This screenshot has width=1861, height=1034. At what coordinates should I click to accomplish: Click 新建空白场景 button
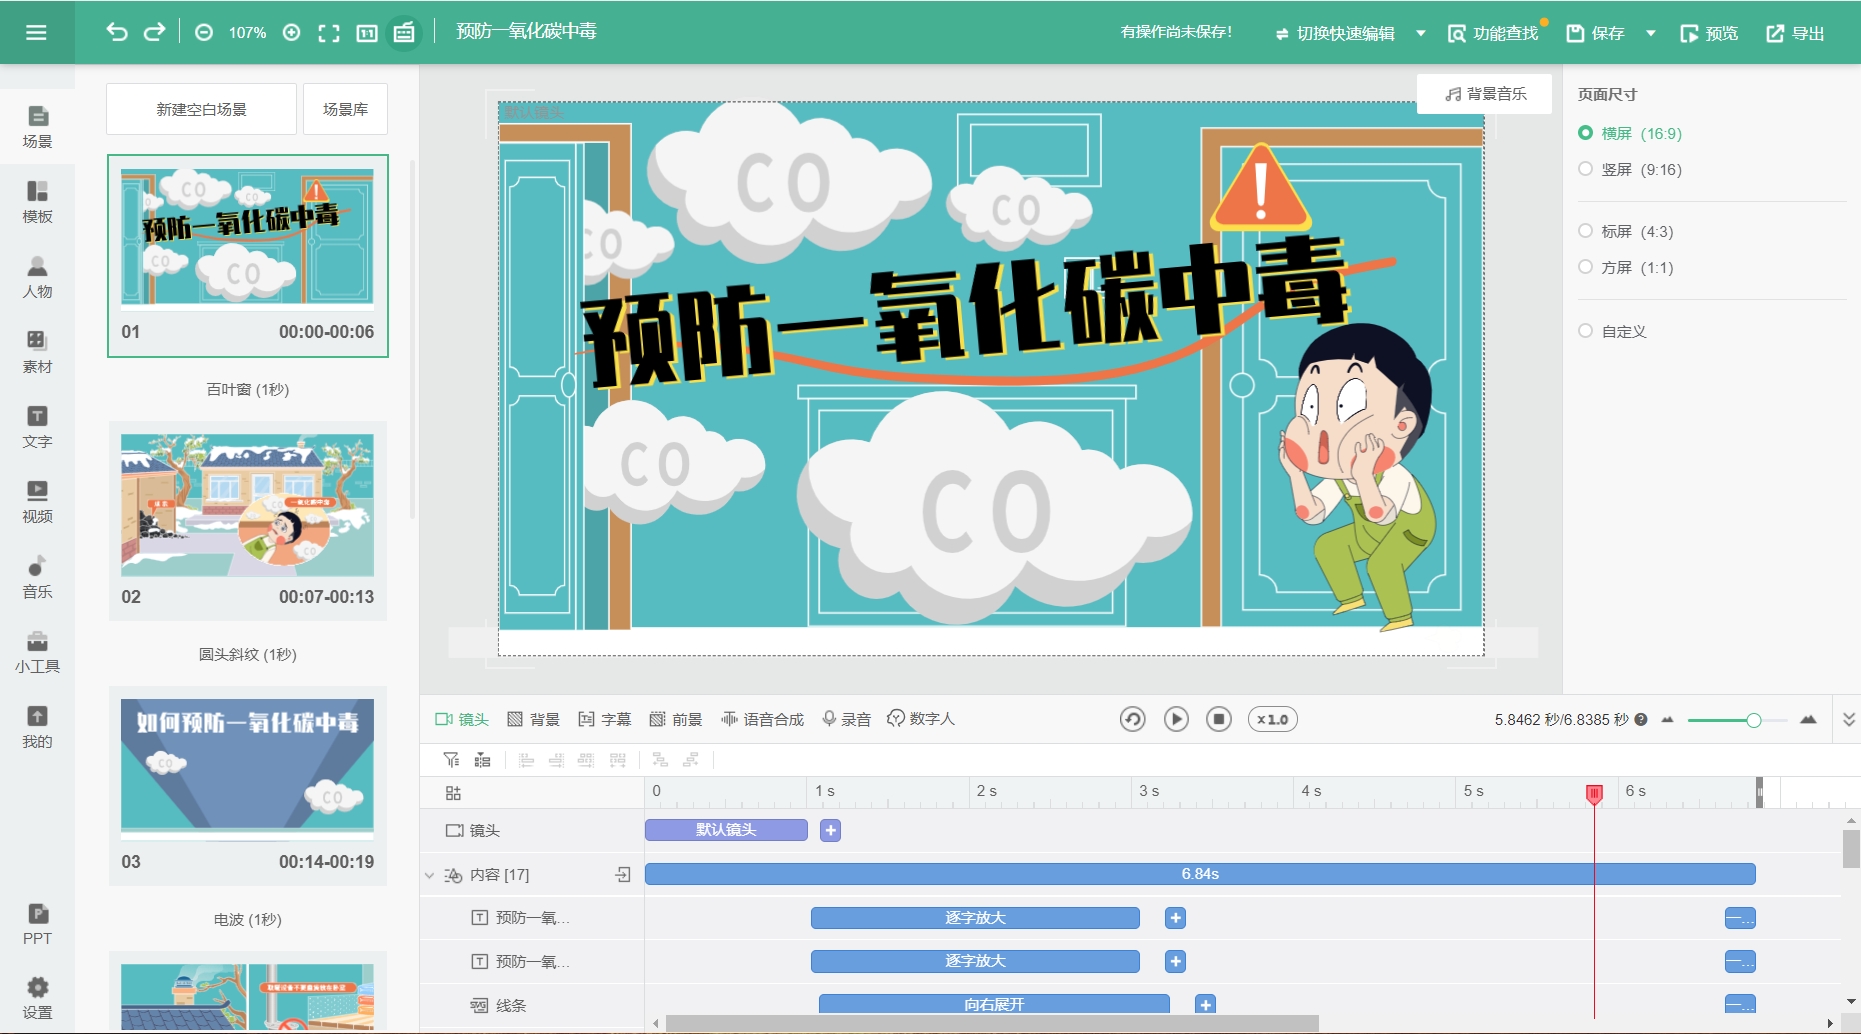point(201,109)
